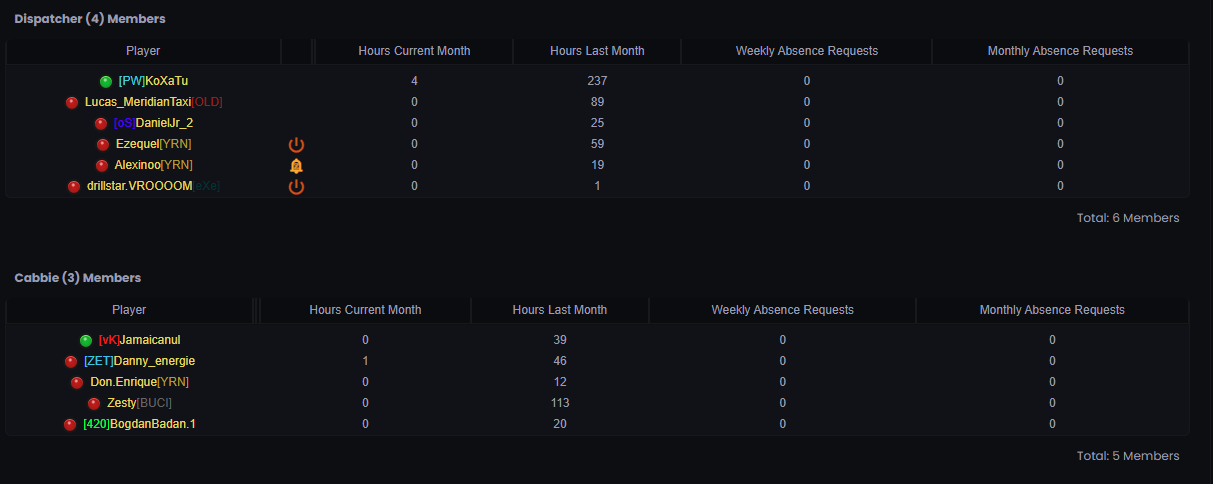Click the Cabbie table Player column header

(x=129, y=310)
